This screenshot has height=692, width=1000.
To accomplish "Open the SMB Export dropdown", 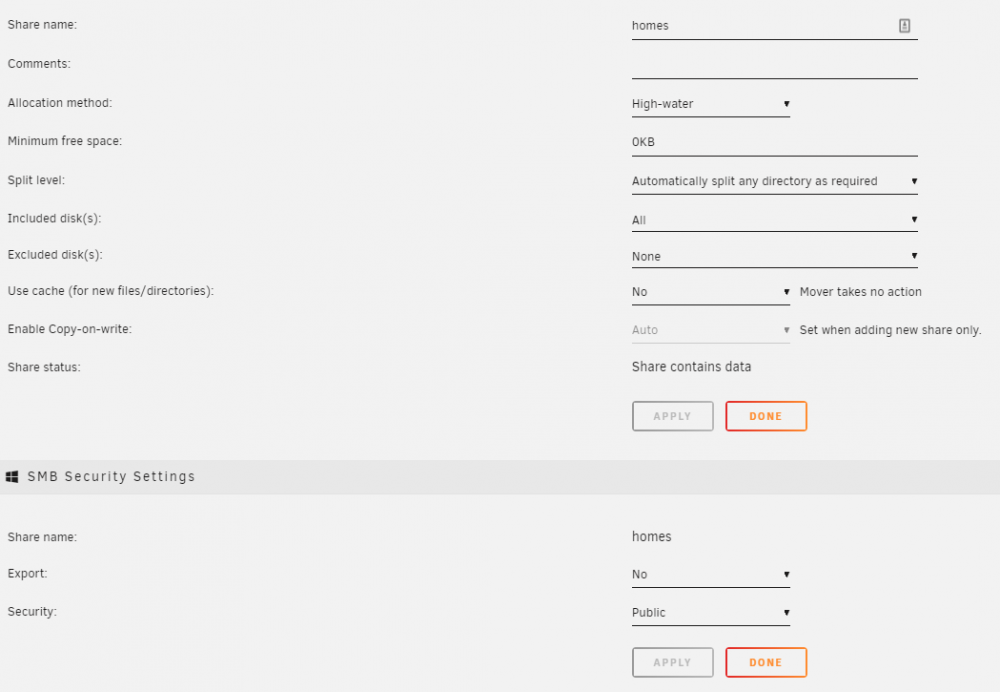I will [710, 575].
